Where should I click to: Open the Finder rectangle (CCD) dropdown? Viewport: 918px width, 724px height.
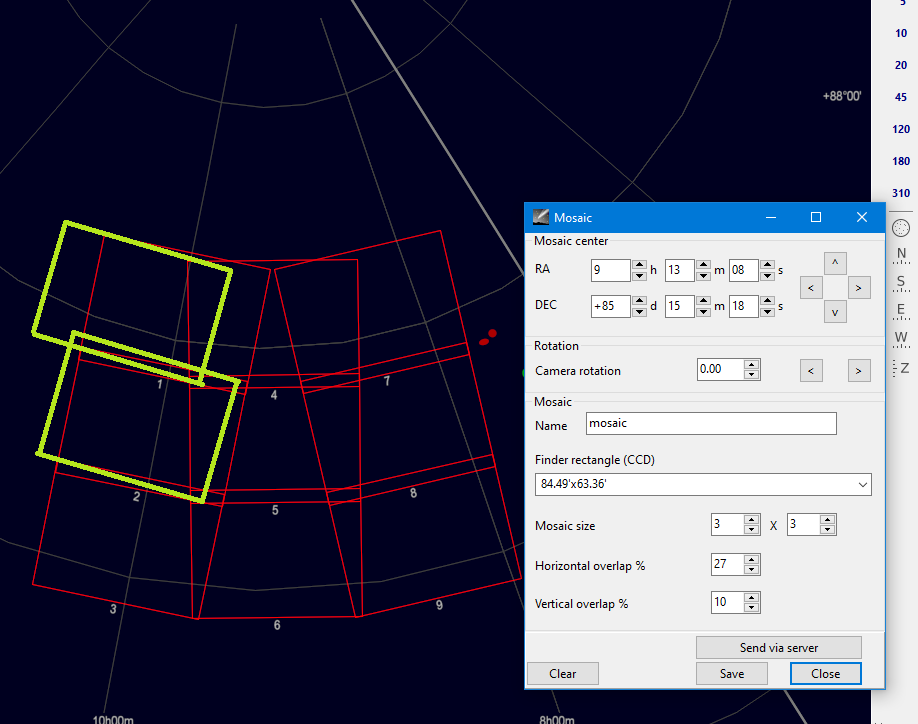(x=703, y=484)
